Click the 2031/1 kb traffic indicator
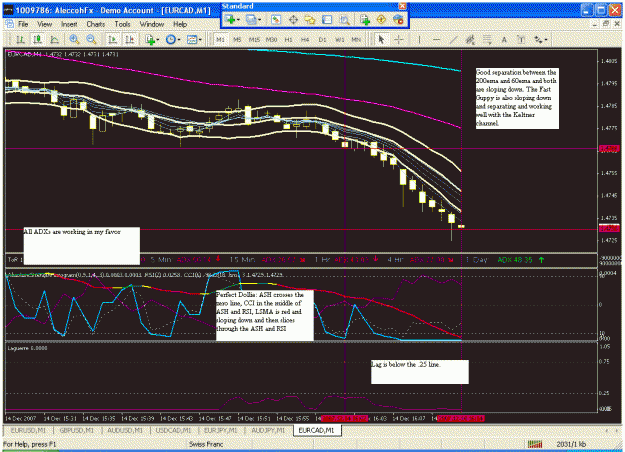625x452 pixels. 571,444
